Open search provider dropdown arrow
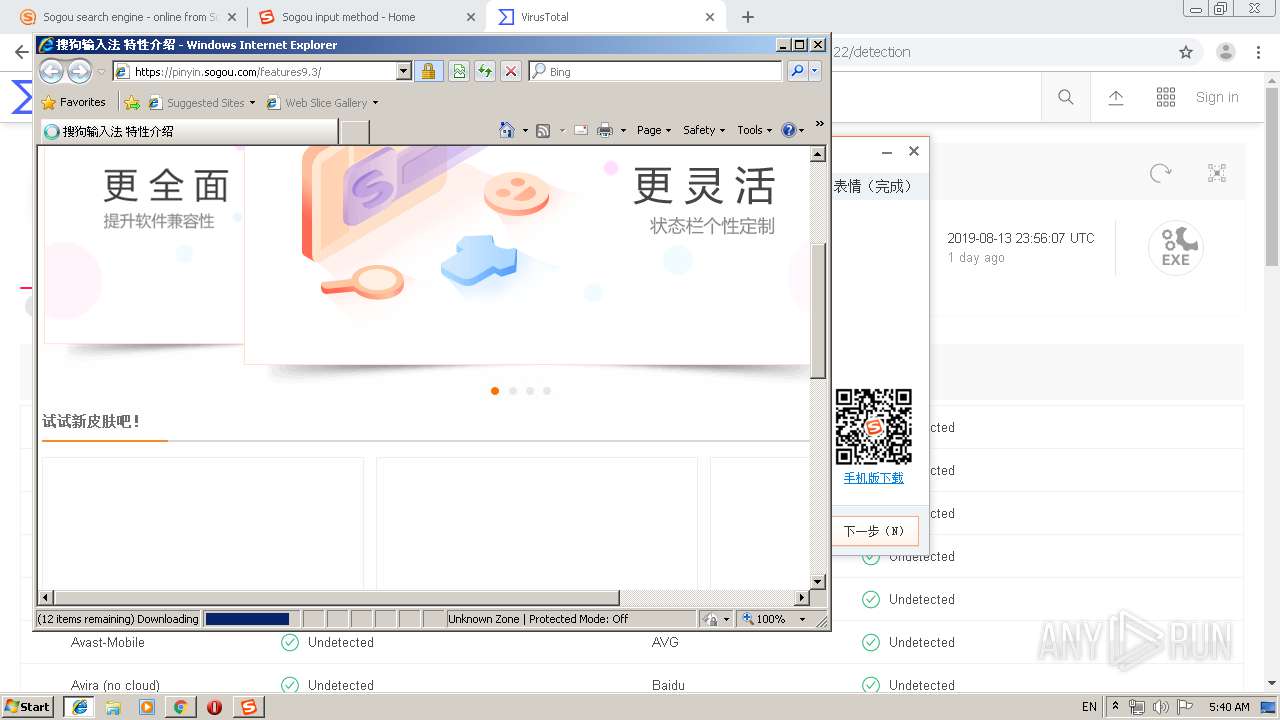This screenshot has height=720, width=1280. click(815, 71)
